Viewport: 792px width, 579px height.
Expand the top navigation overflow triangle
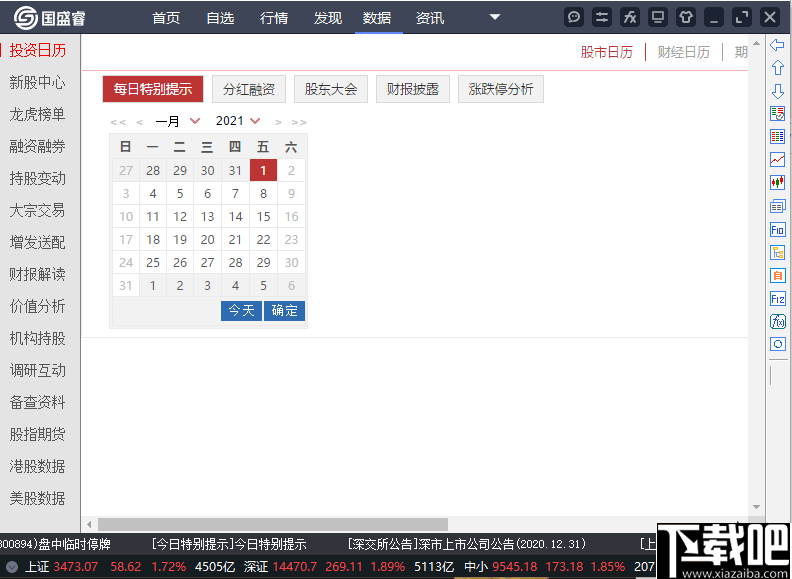[495, 17]
